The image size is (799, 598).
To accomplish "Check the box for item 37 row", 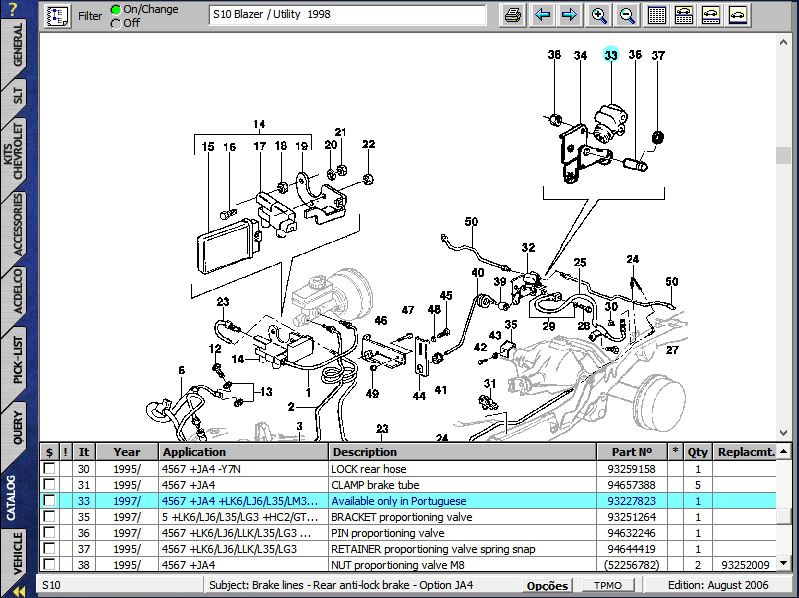I will (x=49, y=549).
